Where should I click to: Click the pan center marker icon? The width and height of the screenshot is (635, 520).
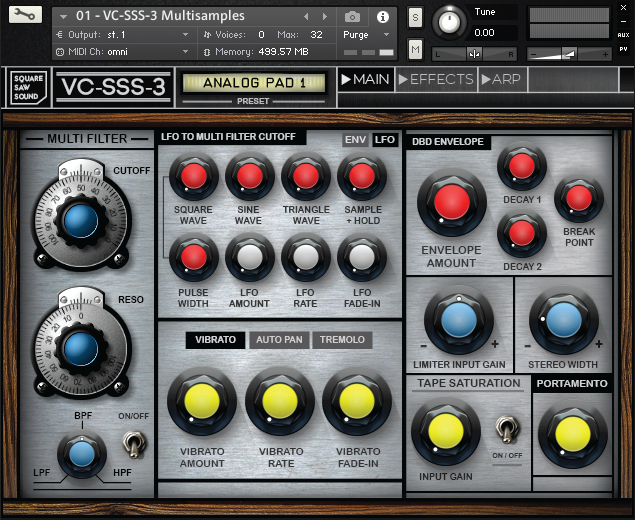coord(474,54)
